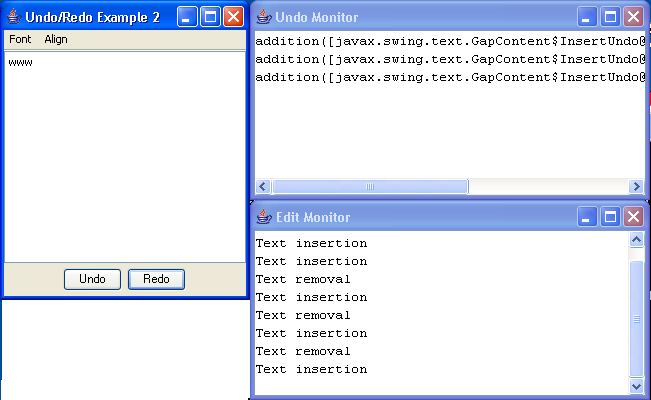Click the first 'Text removal' line in Edit Monitor
651x400 pixels.
tap(303, 279)
